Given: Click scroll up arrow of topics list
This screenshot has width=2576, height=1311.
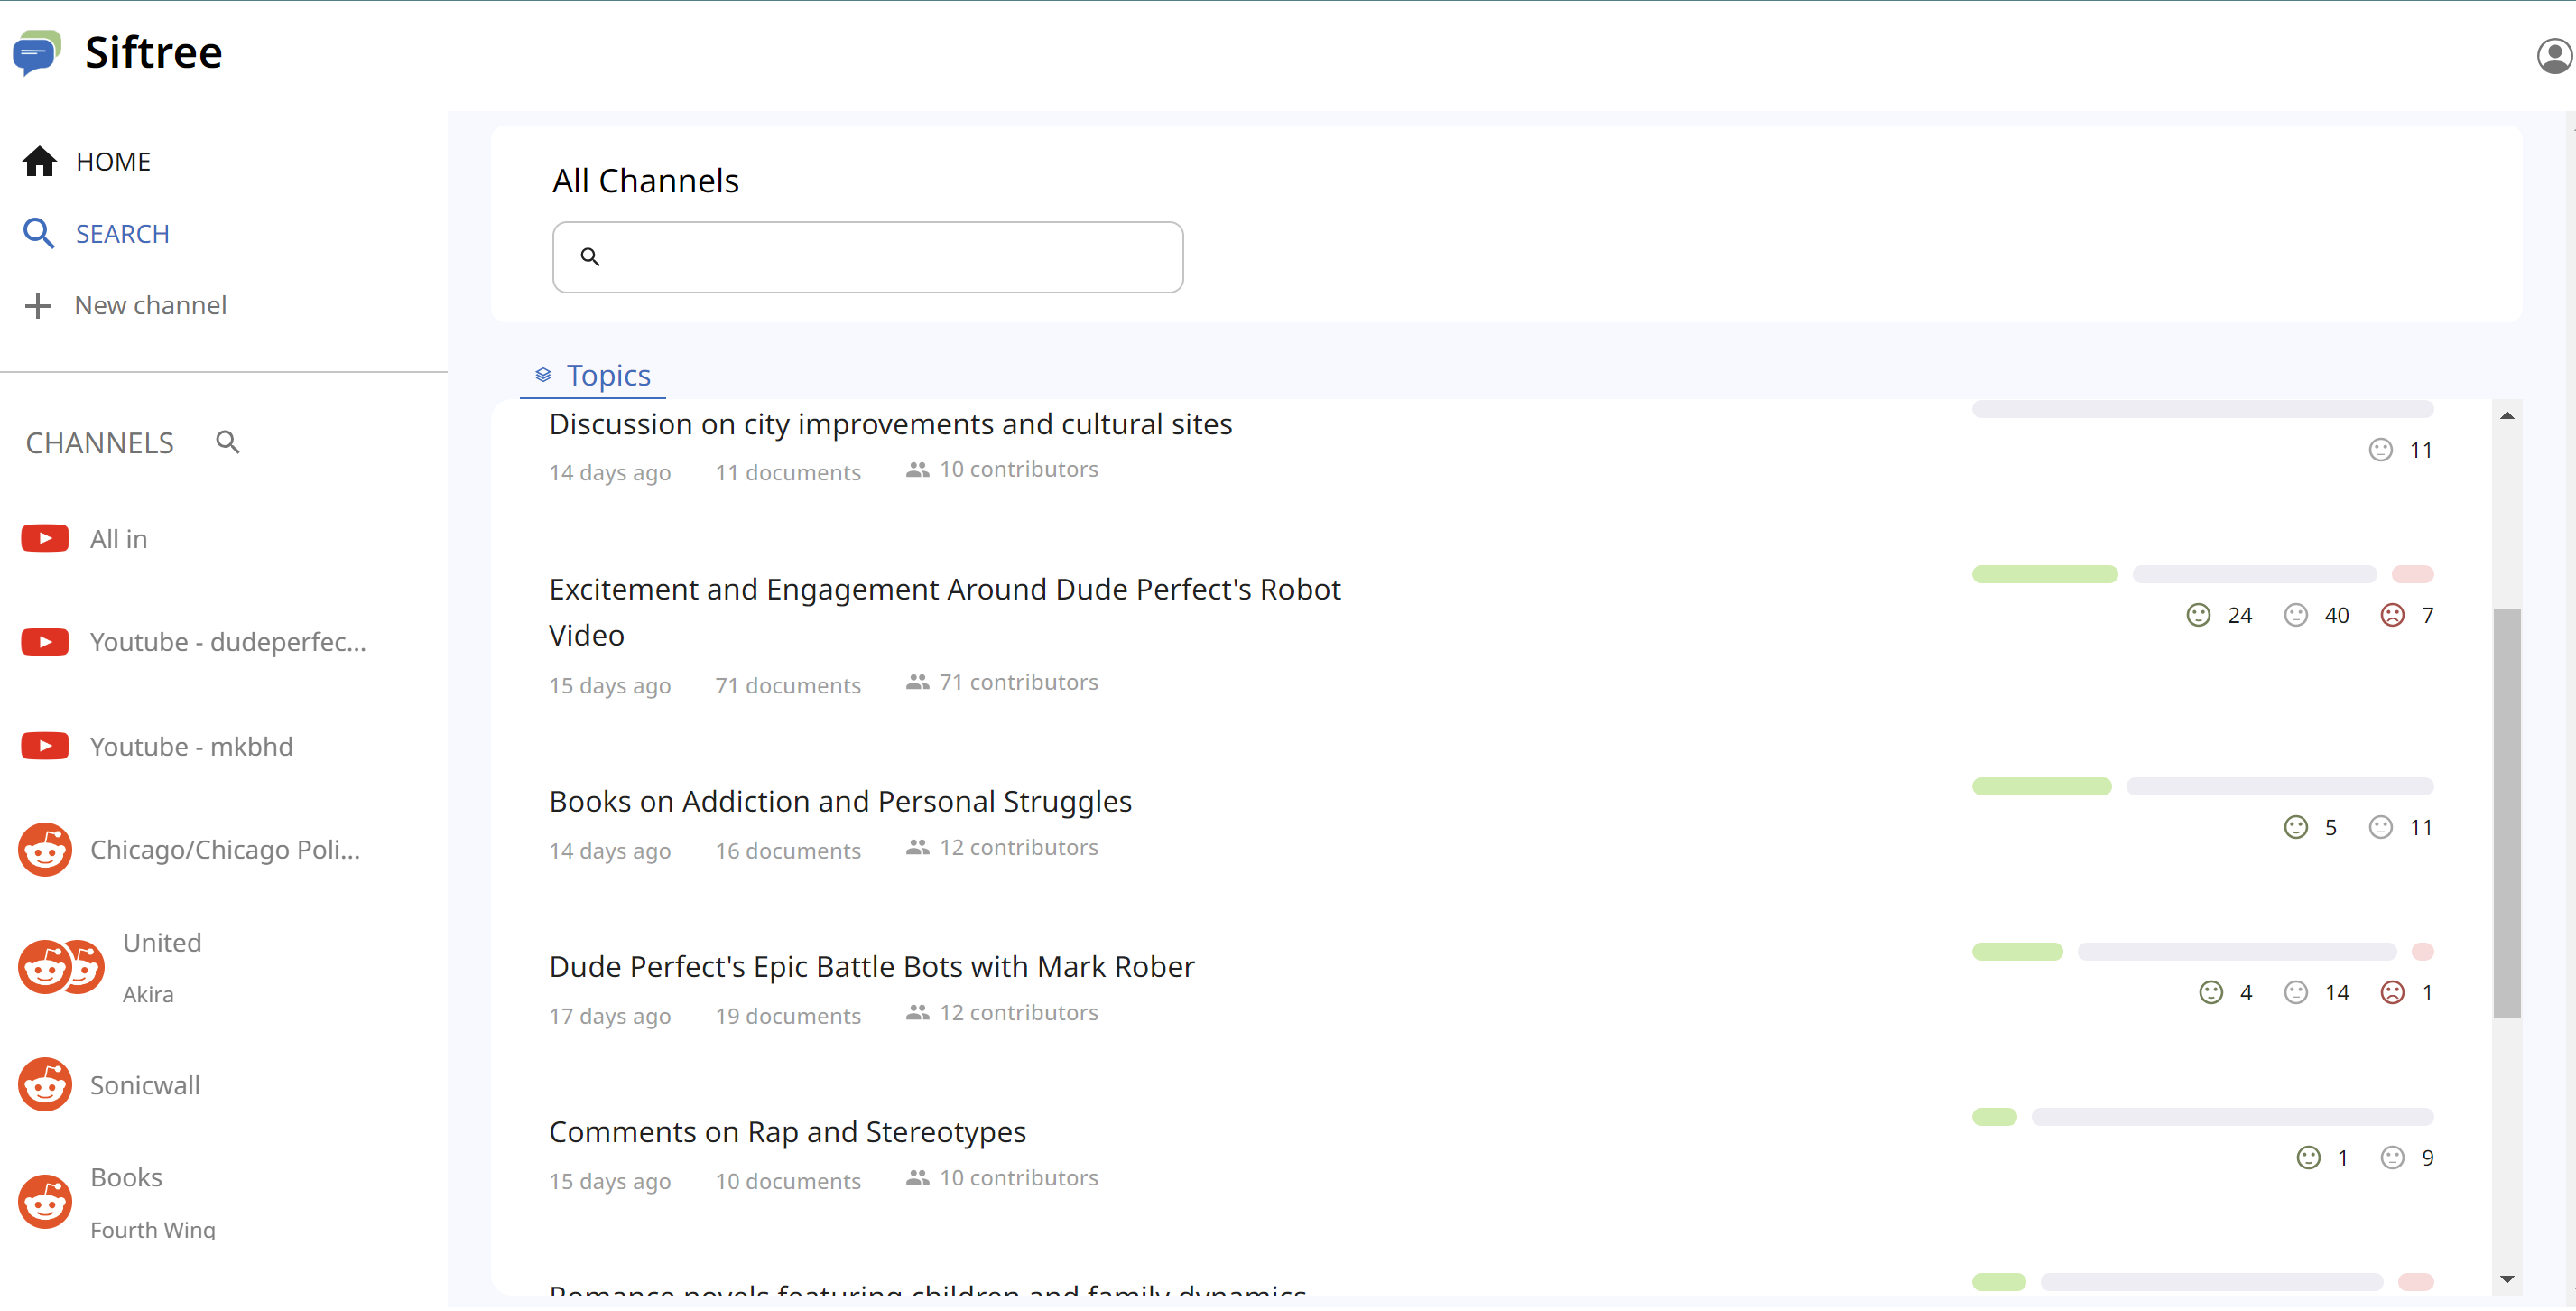Looking at the screenshot, I should point(2506,417).
